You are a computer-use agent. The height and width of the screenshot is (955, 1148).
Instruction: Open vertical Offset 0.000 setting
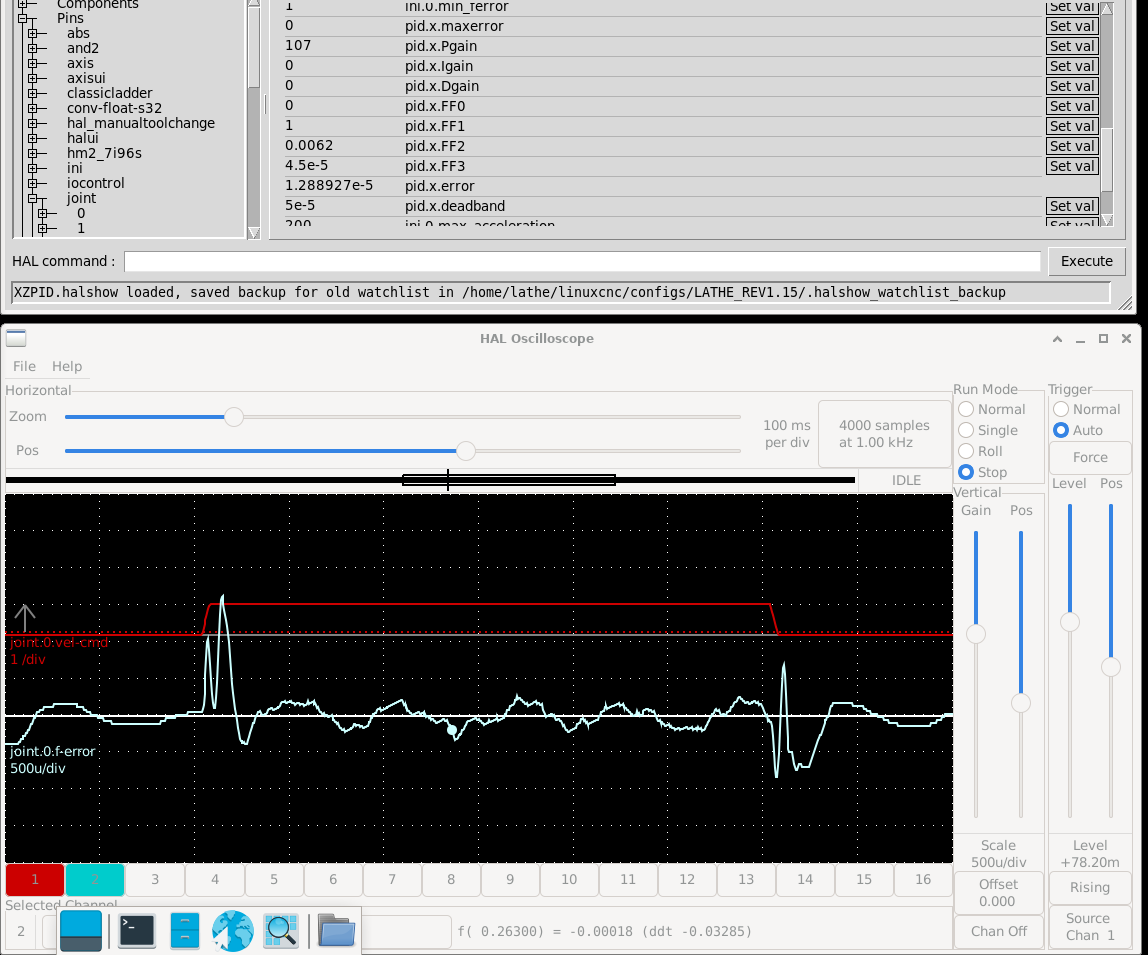(x=998, y=893)
